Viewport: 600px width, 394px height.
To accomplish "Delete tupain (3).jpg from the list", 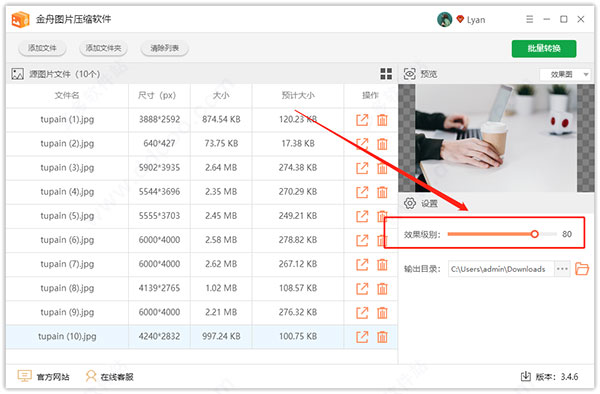I will point(382,168).
